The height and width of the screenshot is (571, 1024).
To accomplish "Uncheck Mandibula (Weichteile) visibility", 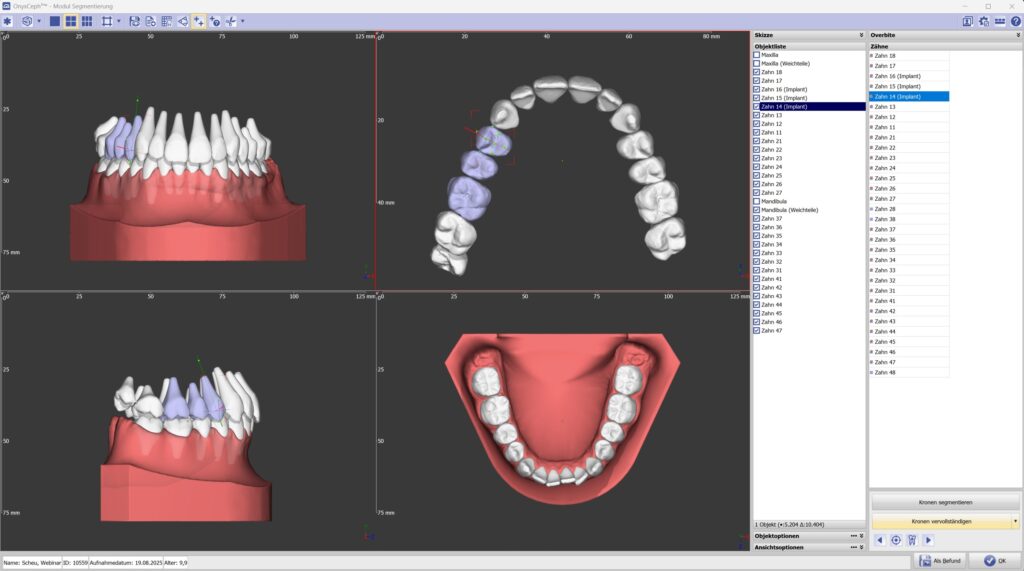I will [757, 210].
